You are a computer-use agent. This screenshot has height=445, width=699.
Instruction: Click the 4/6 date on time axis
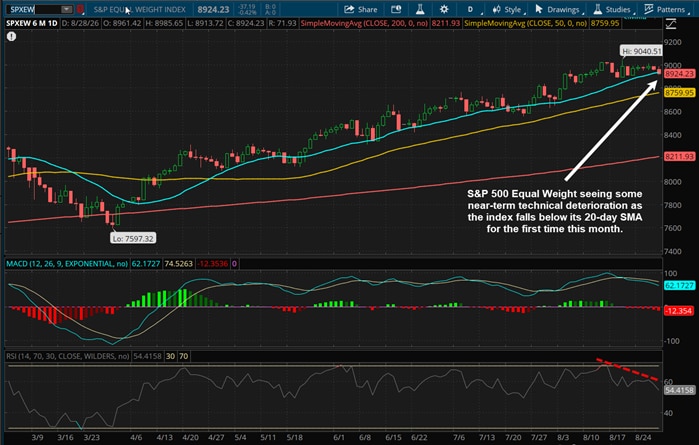[136, 437]
